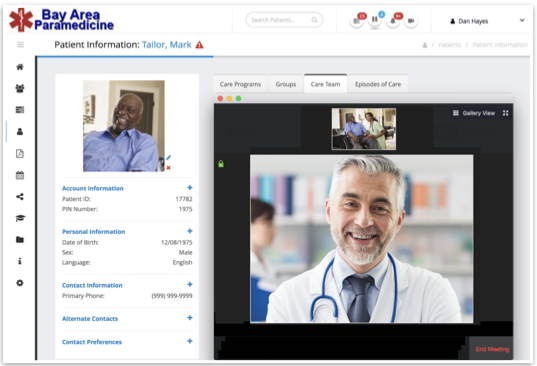Select small patient video thumbnail
Screen dimensions: 537x366
coord(364,129)
